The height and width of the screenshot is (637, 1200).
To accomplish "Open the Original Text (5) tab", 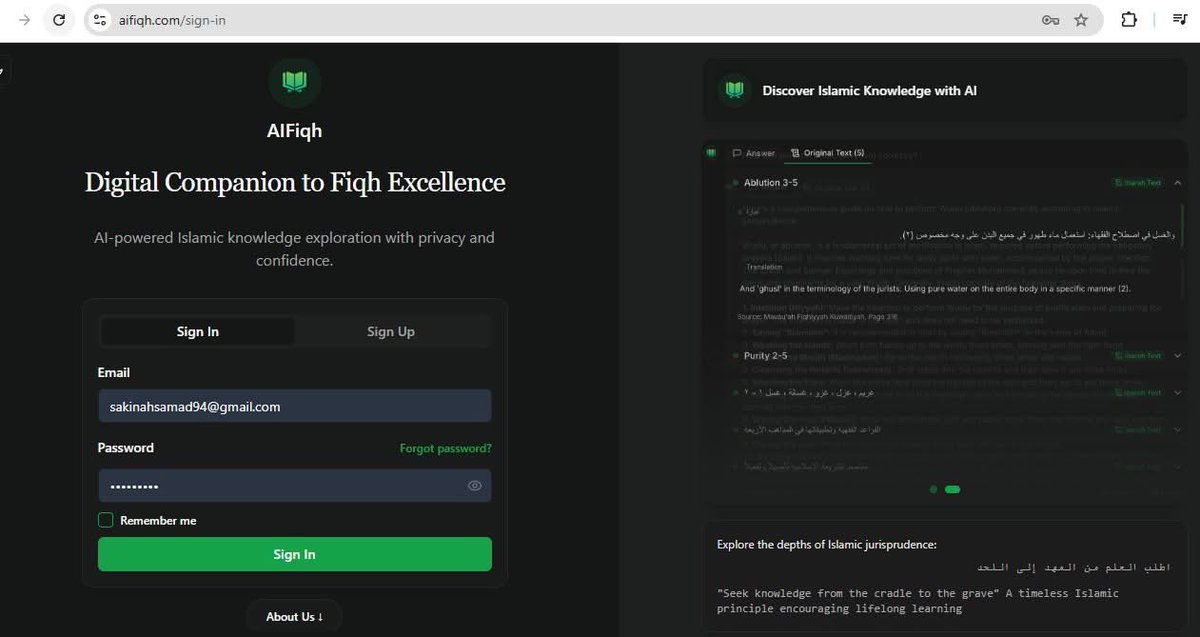I will point(827,153).
